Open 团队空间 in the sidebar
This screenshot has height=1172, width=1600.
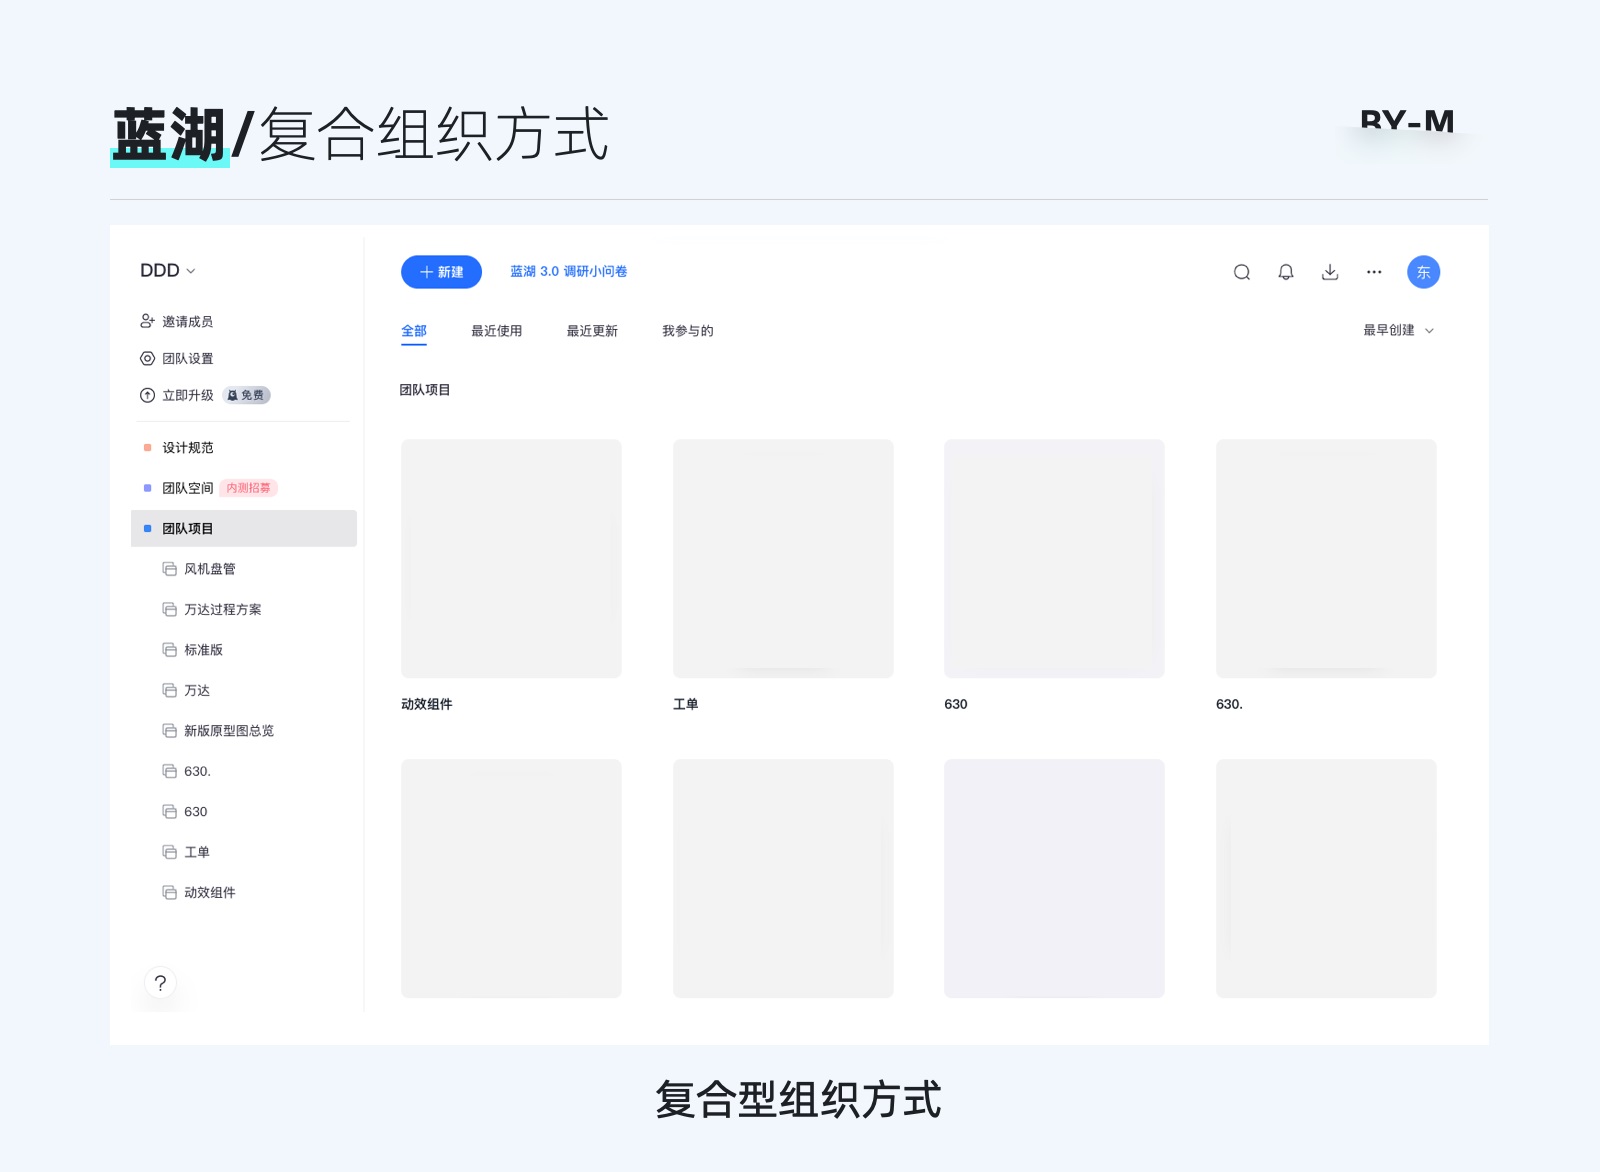[188, 488]
